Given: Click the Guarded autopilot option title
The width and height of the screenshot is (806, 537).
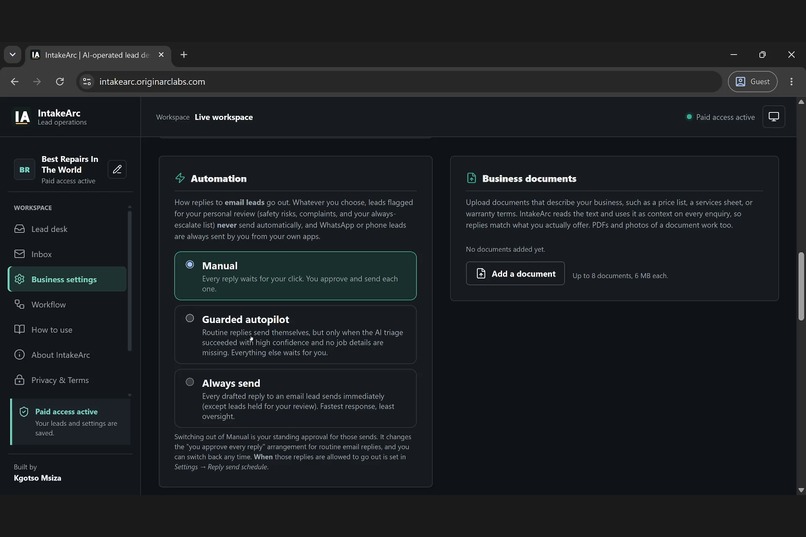Looking at the screenshot, I should click(x=245, y=320).
